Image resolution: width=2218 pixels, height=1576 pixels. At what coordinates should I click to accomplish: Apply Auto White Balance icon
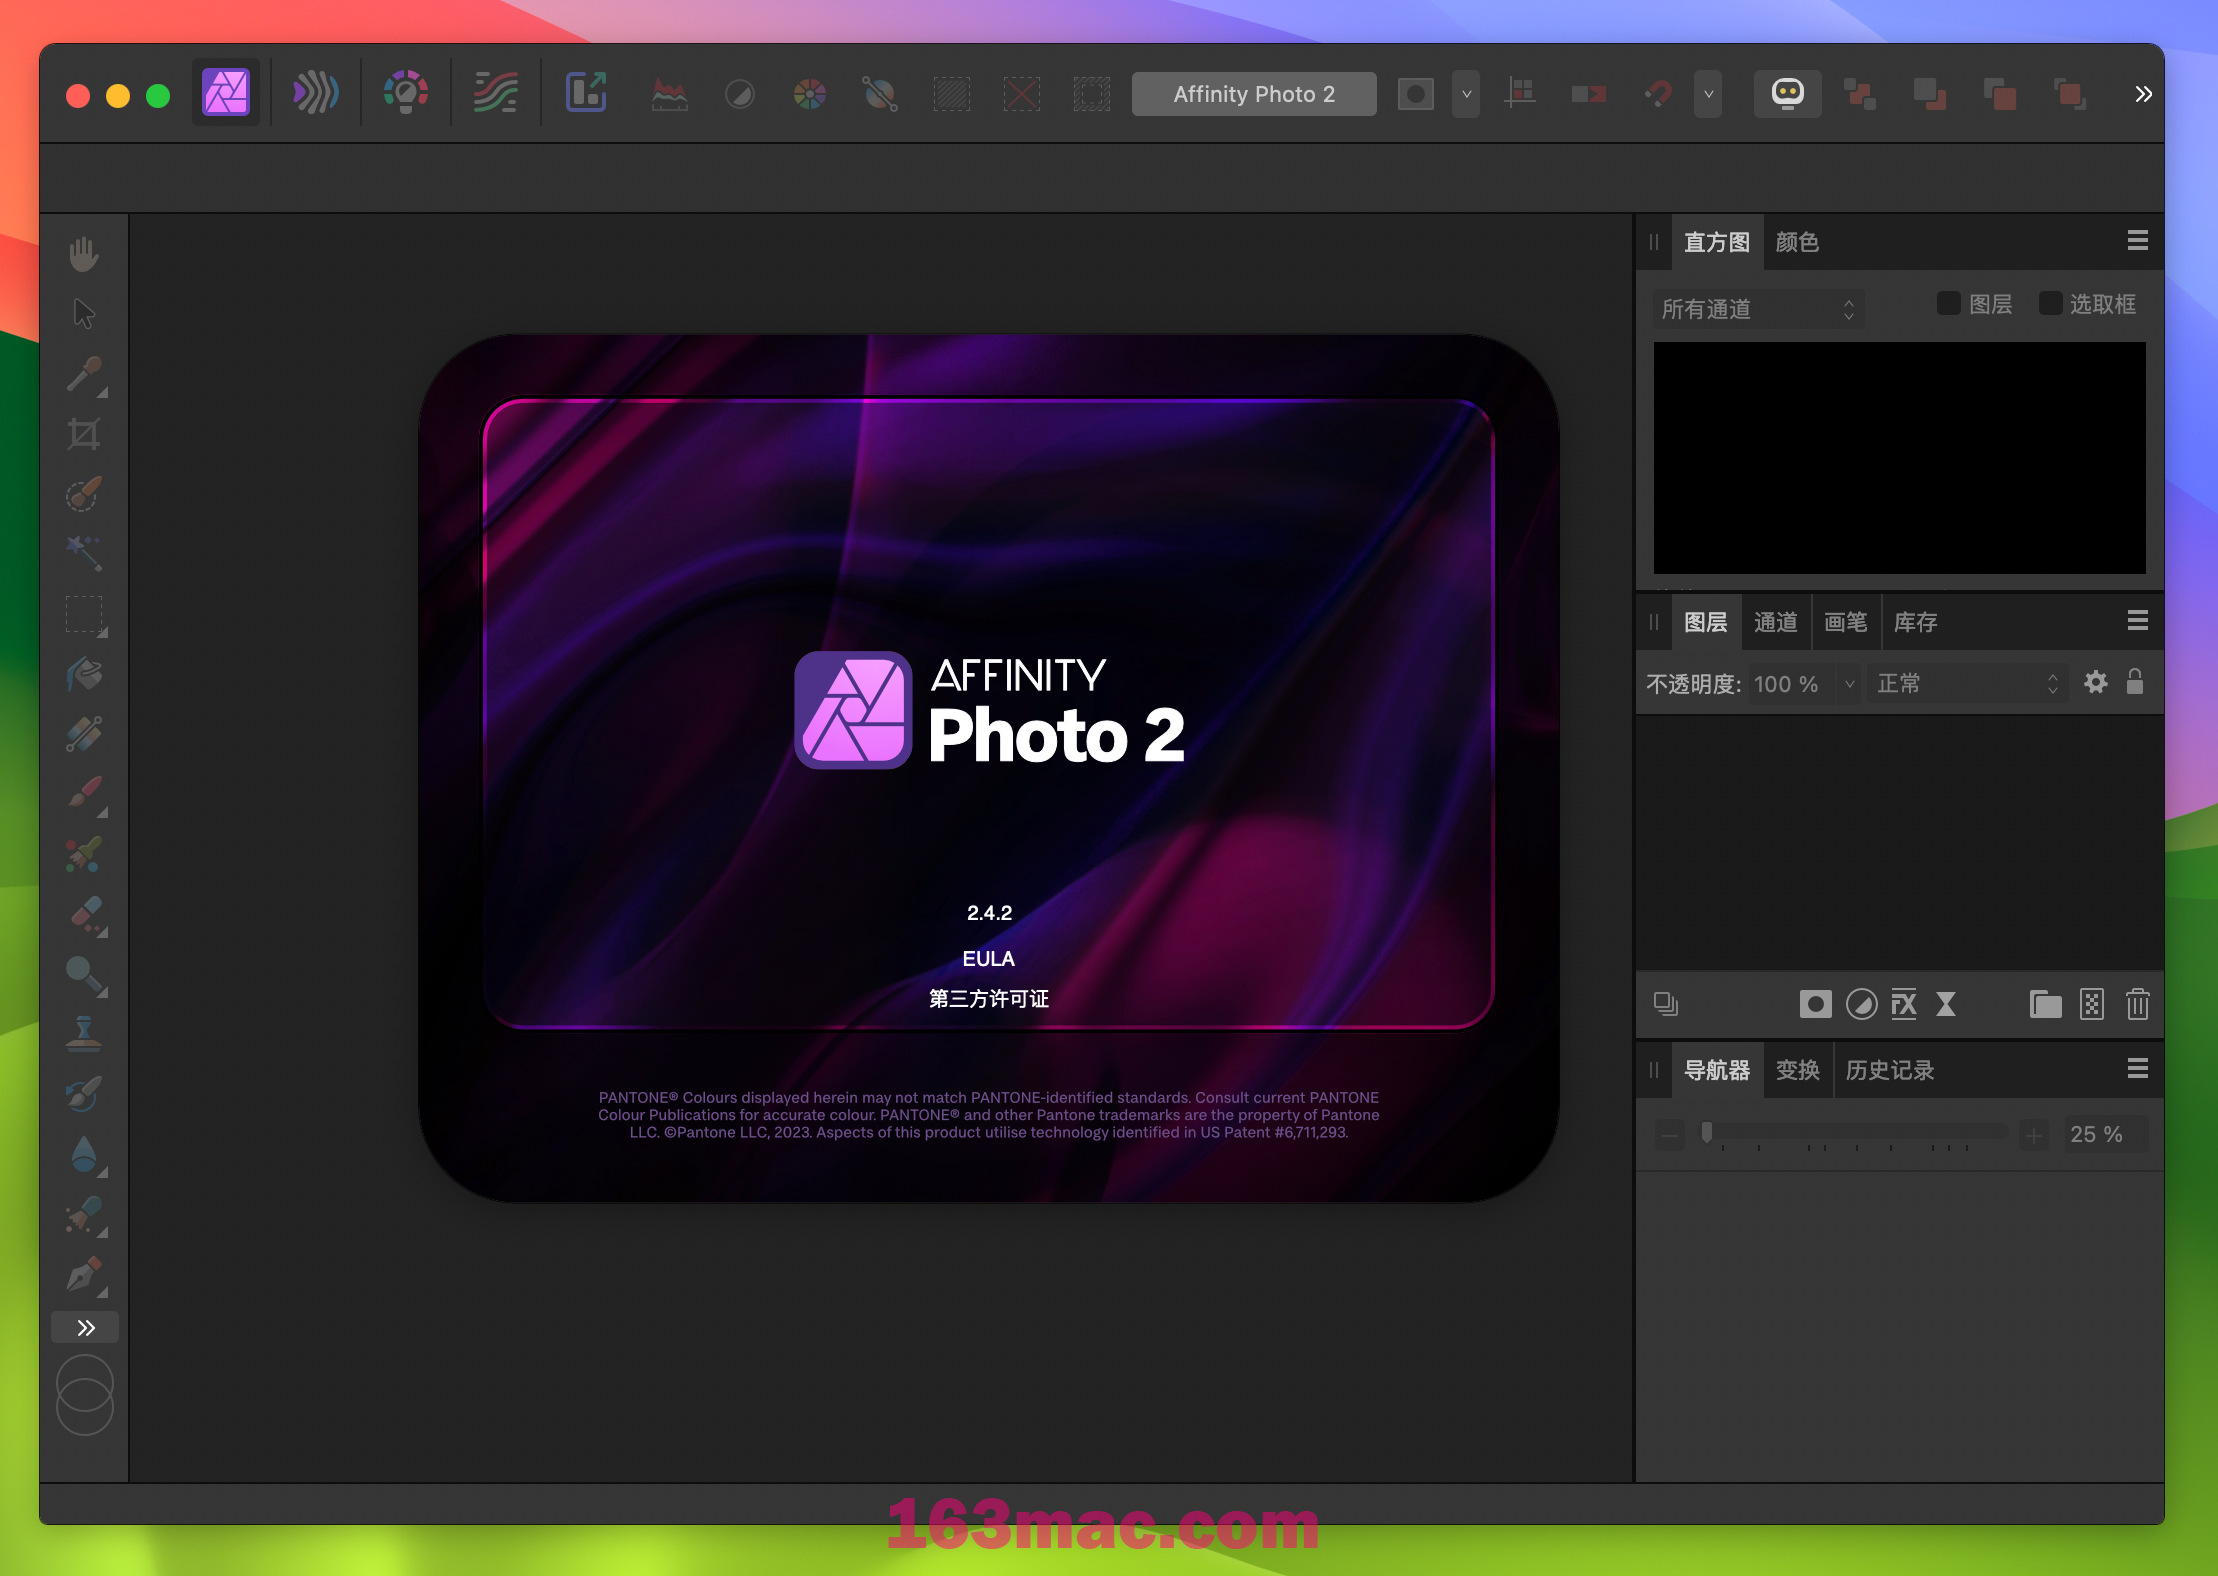(x=880, y=95)
